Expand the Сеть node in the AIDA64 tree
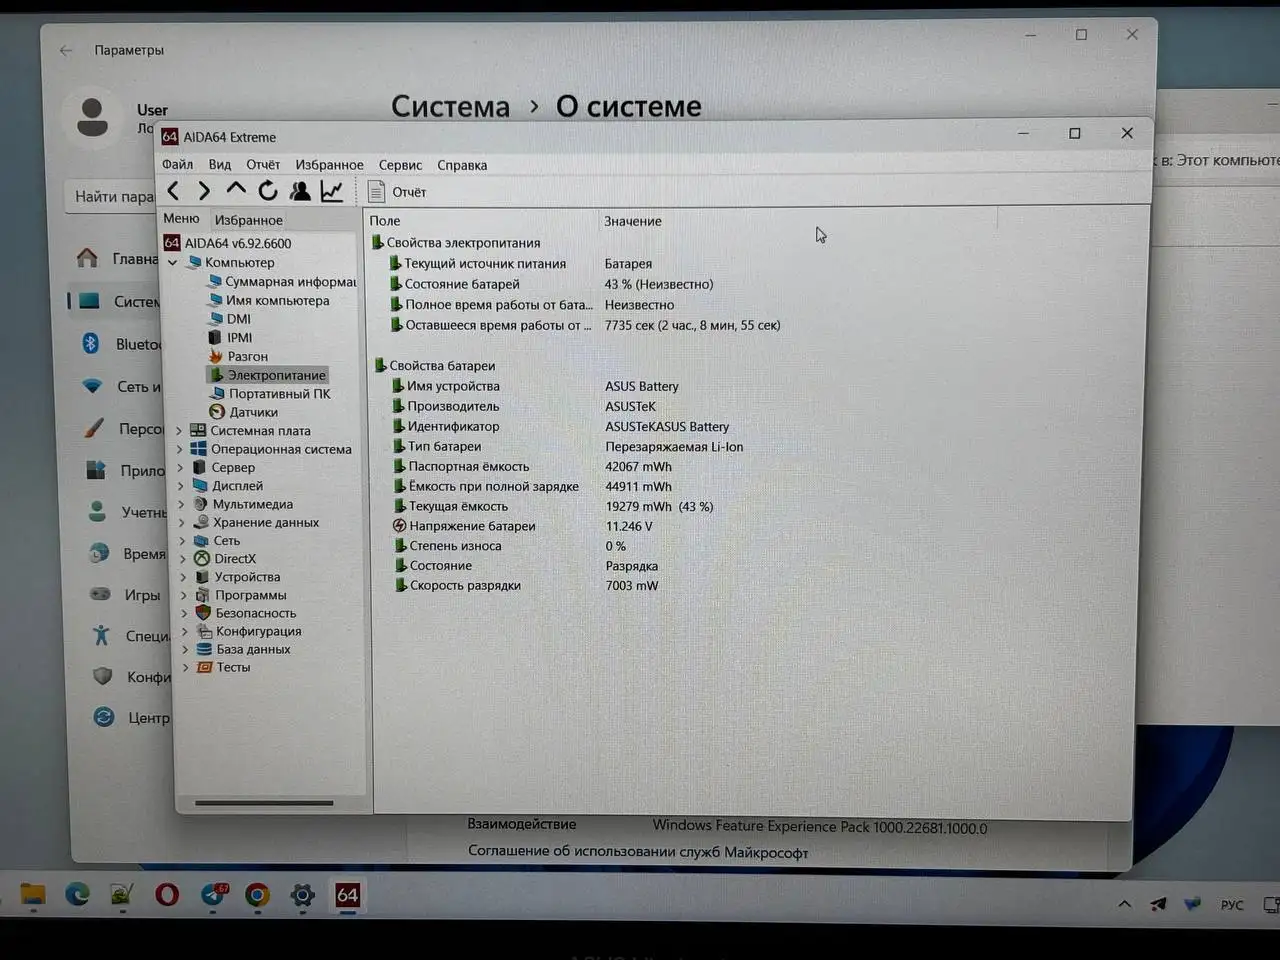The height and width of the screenshot is (960, 1280). tap(183, 541)
